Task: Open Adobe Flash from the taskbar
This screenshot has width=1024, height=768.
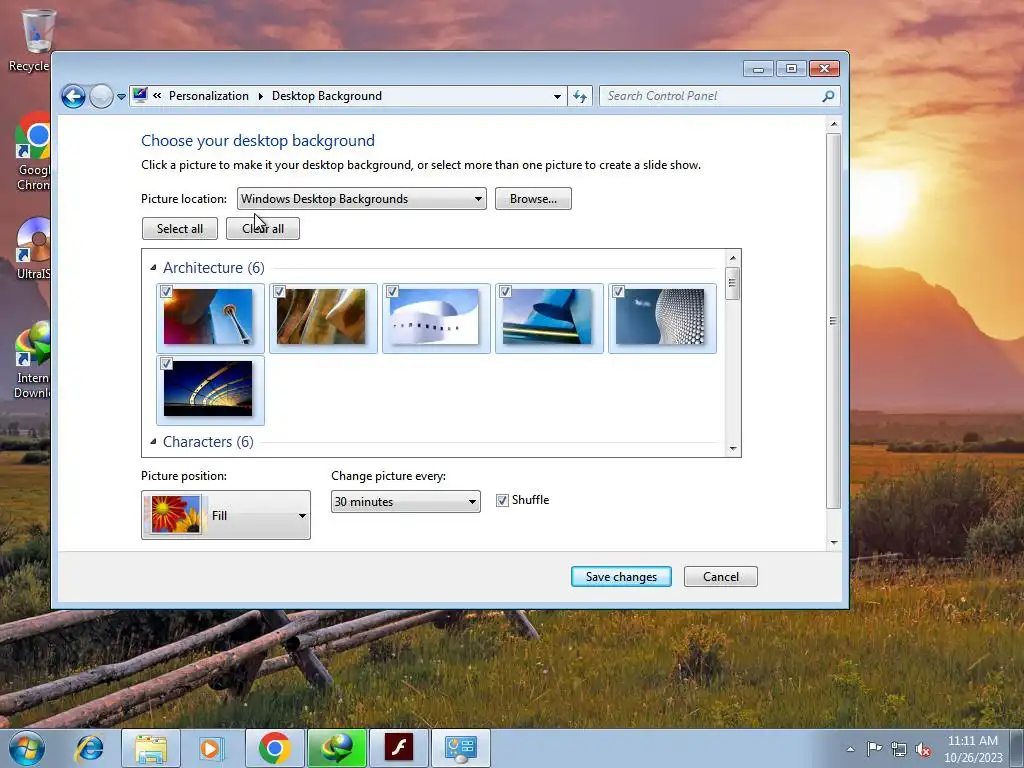Action: pos(398,748)
